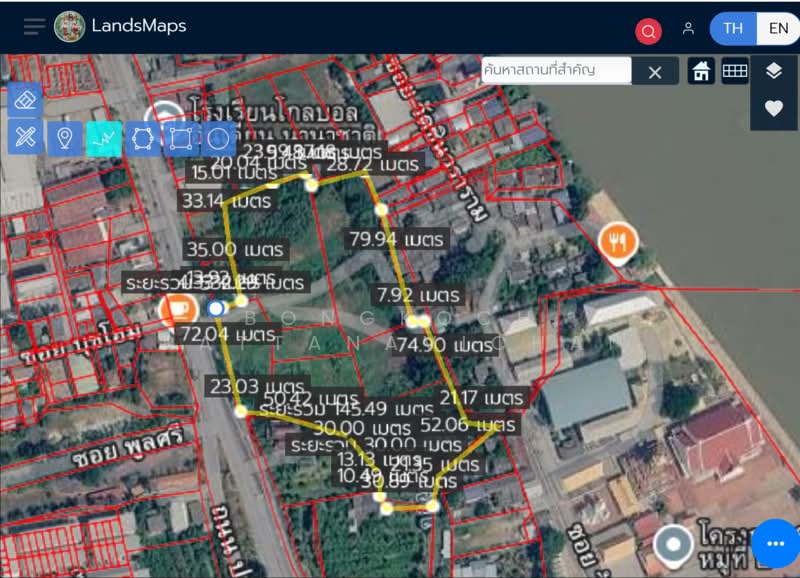Click the gray location pin marker
The width and height of the screenshot is (800, 578).
673,545
